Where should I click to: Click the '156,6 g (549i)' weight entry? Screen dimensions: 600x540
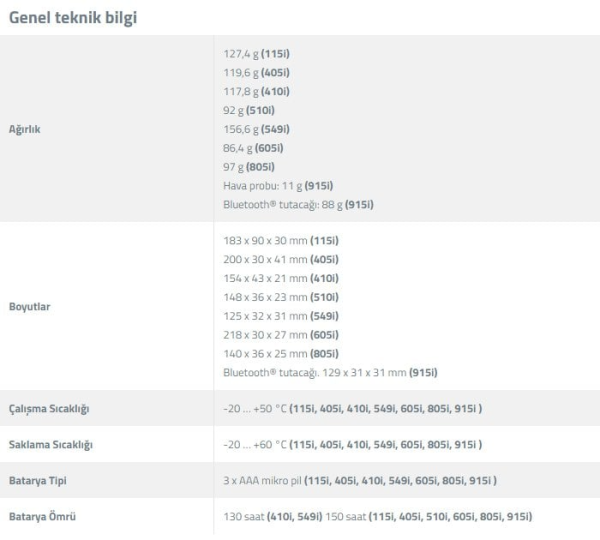(256, 129)
